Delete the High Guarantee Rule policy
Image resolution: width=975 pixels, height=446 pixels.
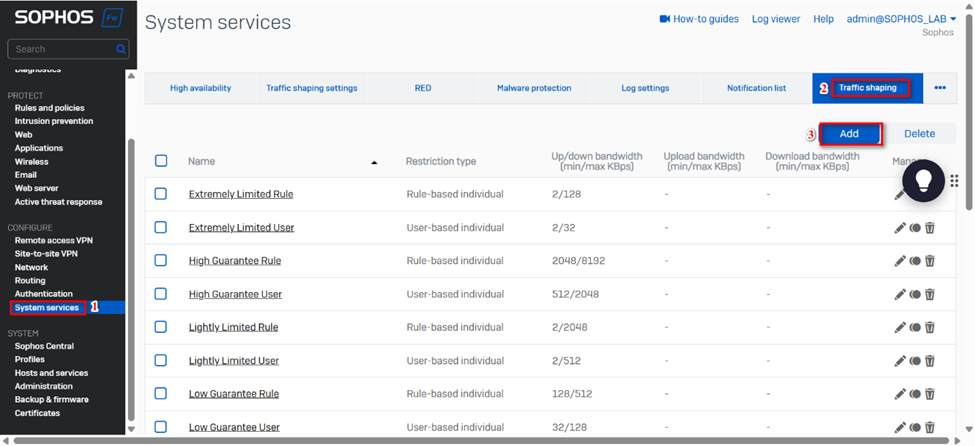(x=930, y=261)
